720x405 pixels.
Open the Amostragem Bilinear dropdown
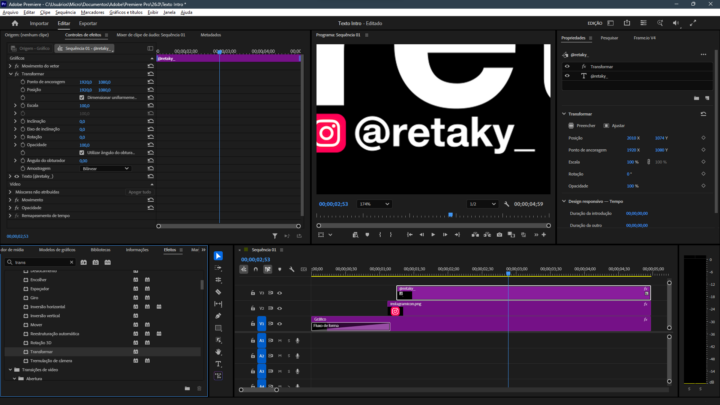click(105, 169)
